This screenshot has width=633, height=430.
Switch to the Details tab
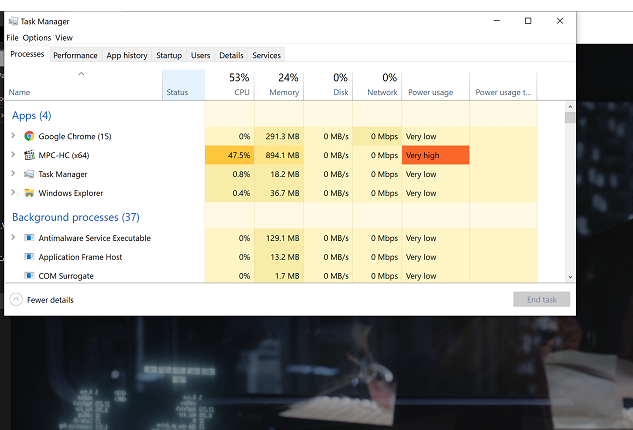[x=231, y=55]
